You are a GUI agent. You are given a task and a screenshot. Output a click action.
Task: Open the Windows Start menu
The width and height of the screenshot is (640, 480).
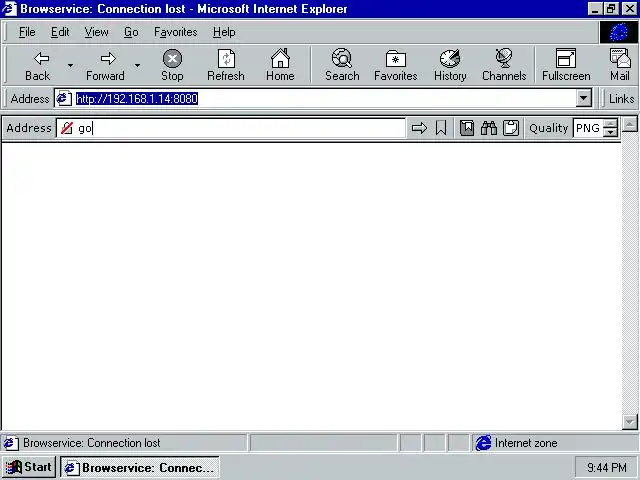pyautogui.click(x=29, y=467)
